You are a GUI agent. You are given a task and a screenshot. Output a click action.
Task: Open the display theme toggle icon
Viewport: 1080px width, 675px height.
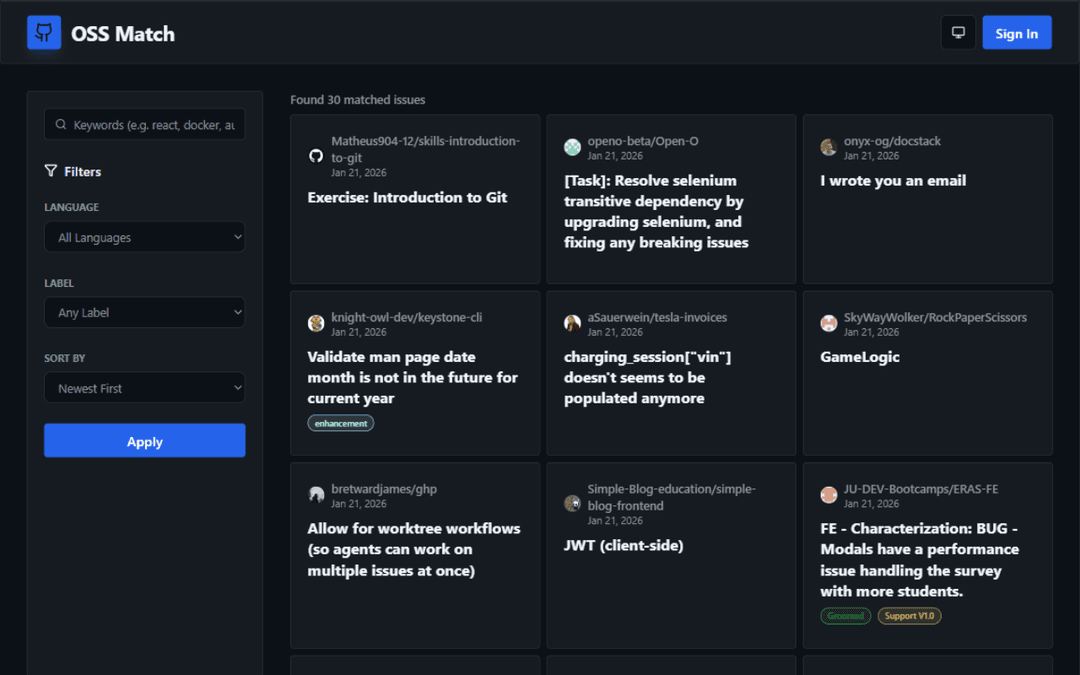tap(957, 31)
